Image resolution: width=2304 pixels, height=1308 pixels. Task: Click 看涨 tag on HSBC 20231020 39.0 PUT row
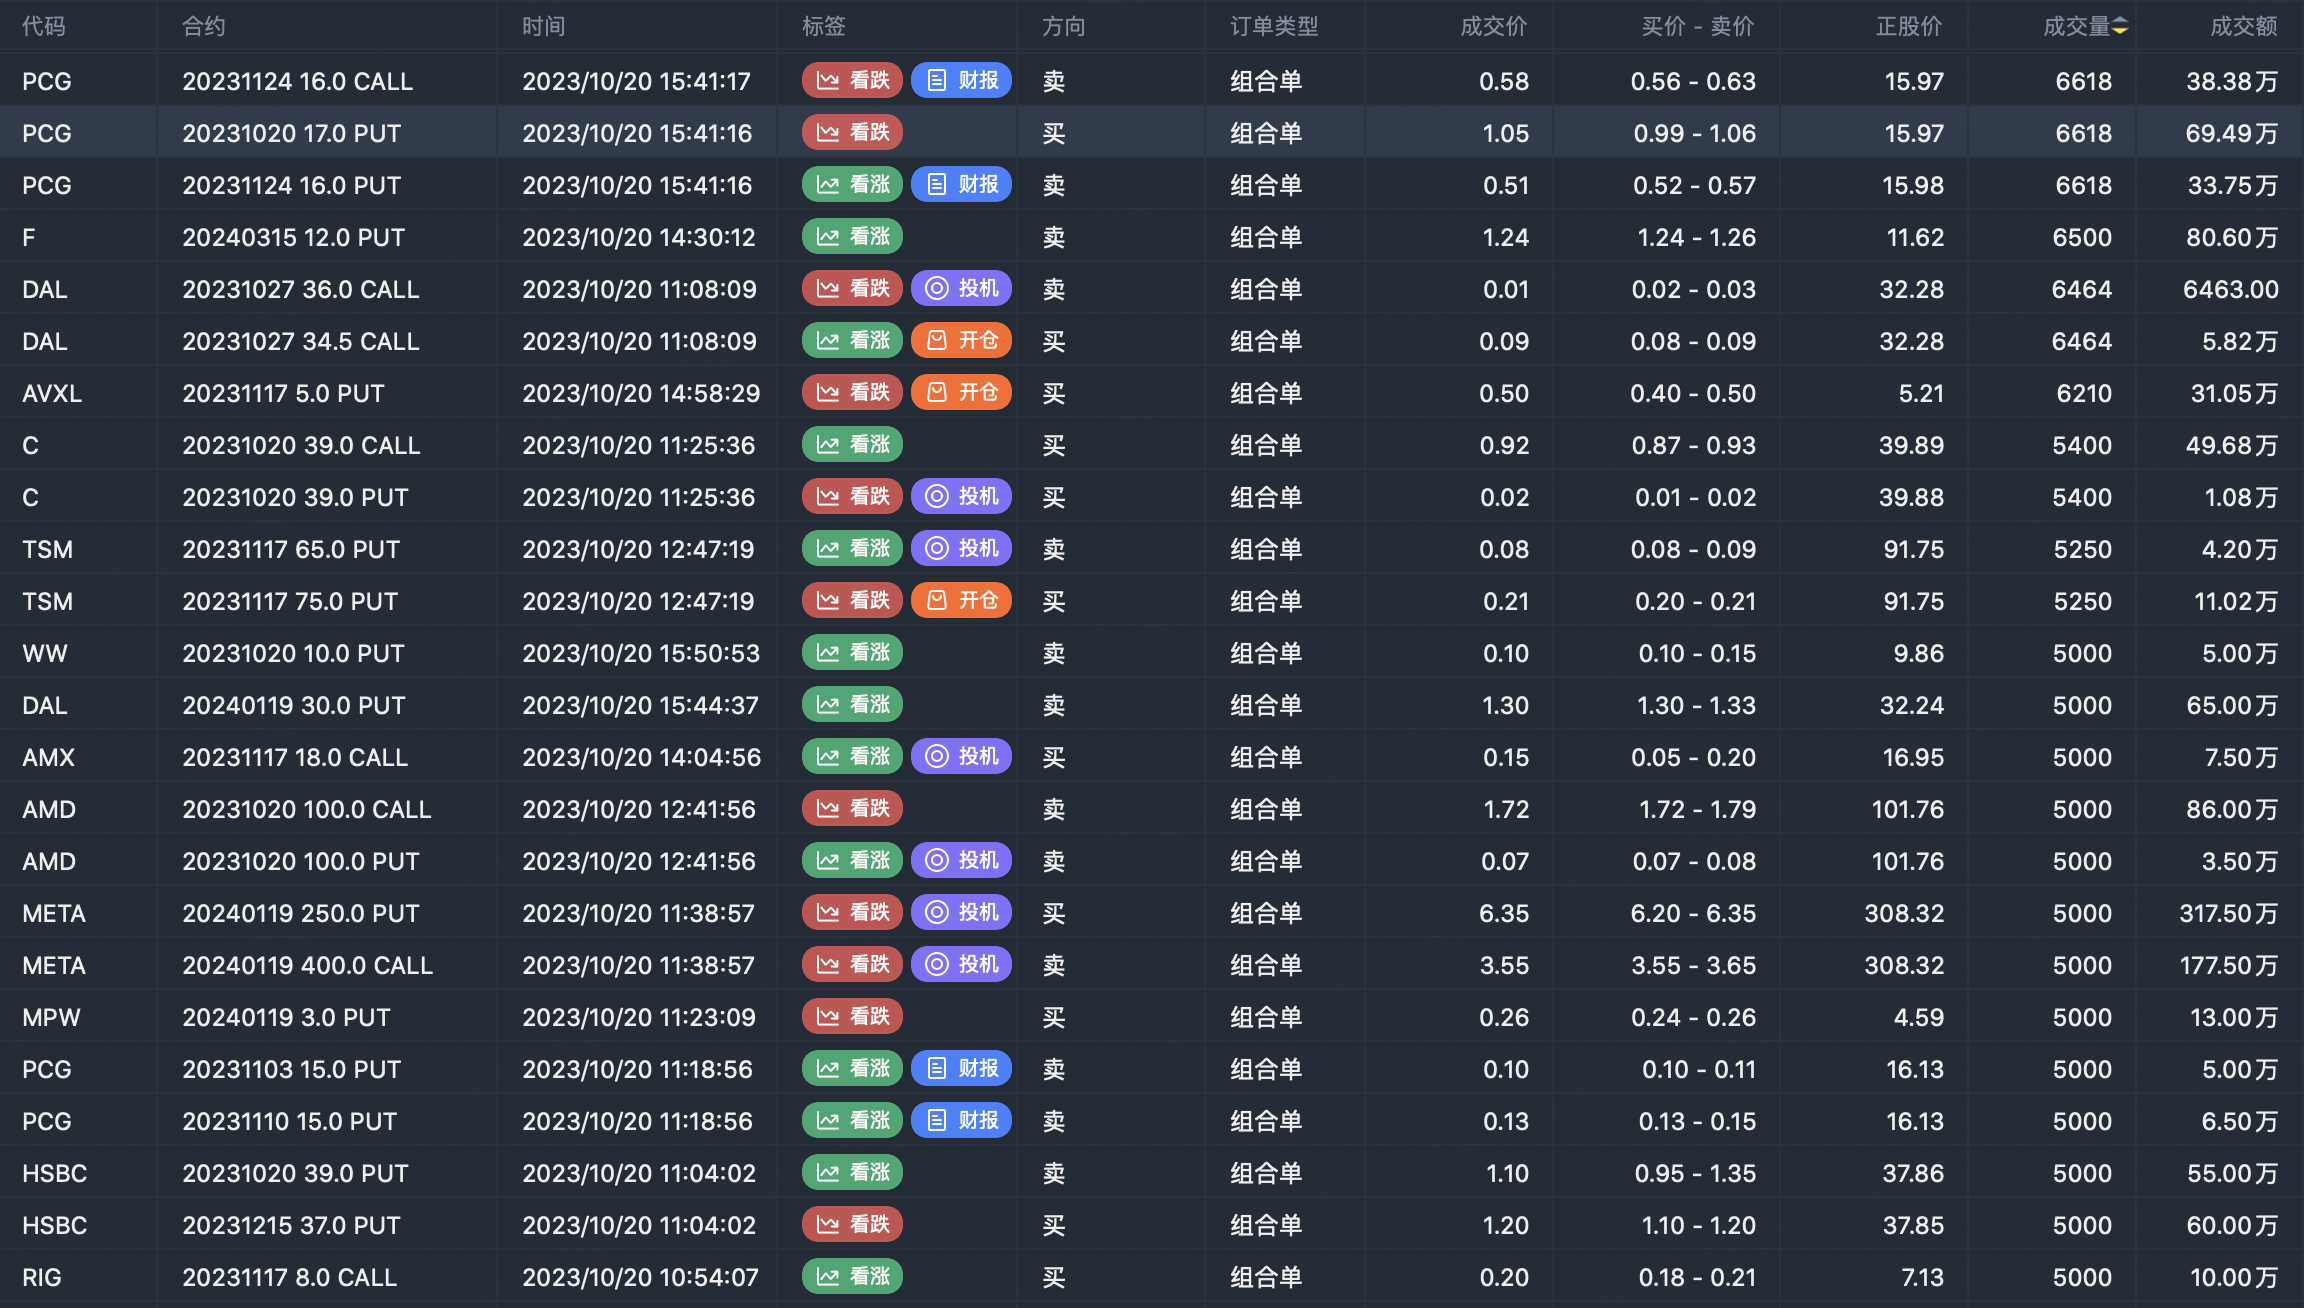(852, 1173)
